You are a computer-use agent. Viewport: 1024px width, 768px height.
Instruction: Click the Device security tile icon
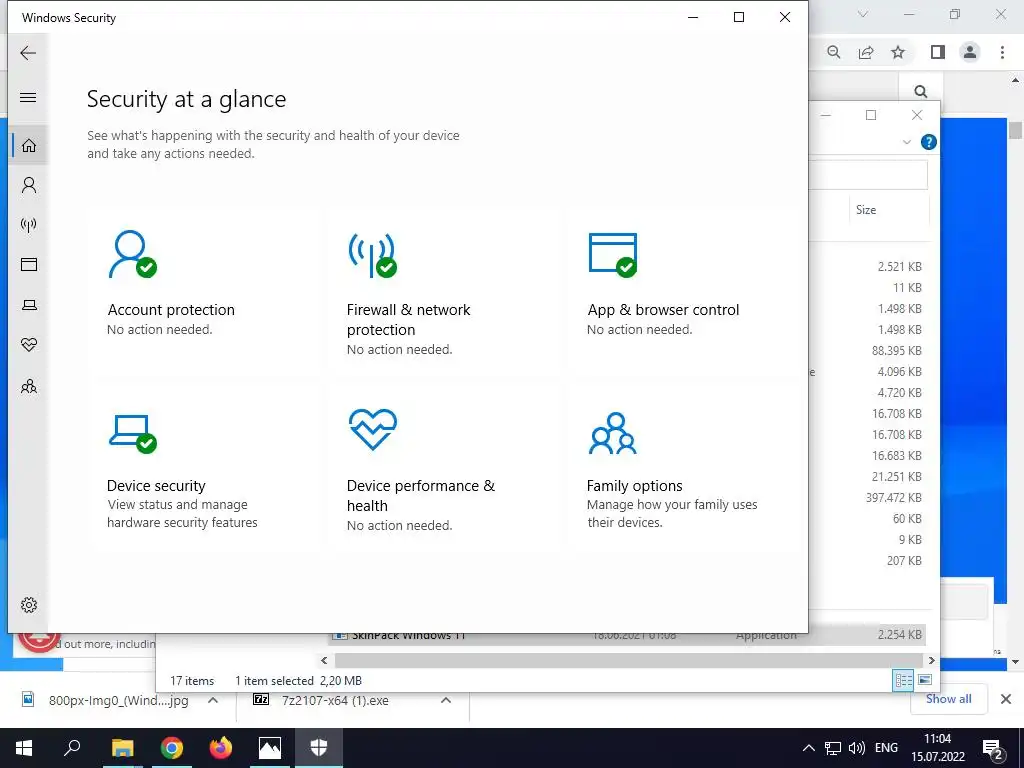(133, 434)
